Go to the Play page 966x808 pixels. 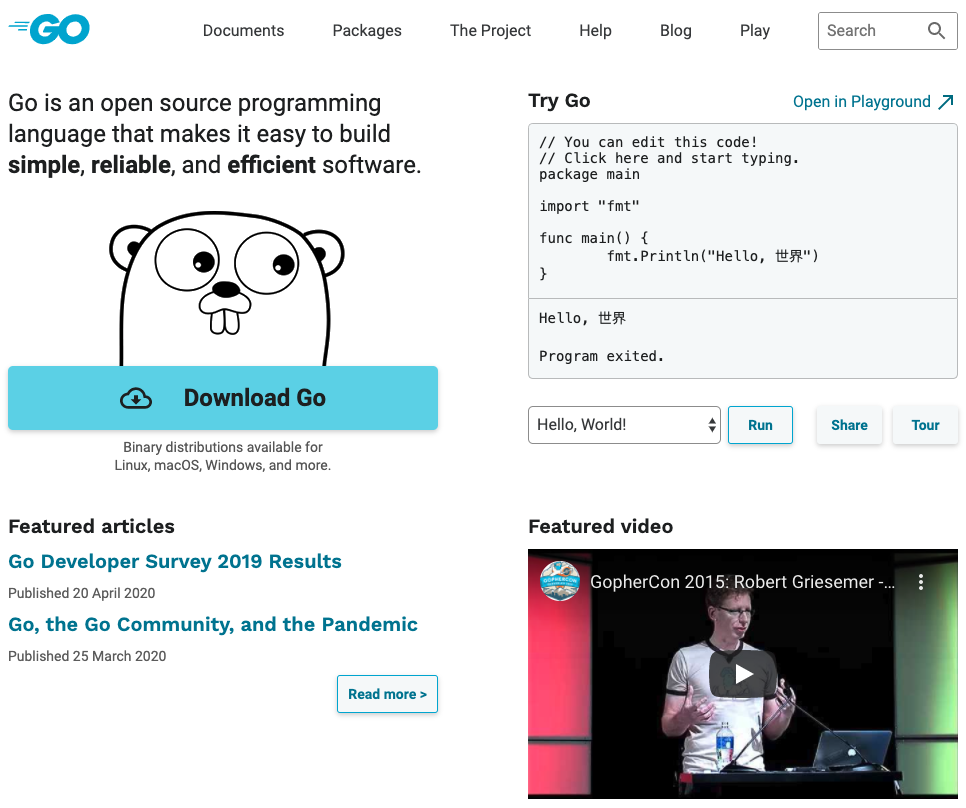click(x=755, y=31)
